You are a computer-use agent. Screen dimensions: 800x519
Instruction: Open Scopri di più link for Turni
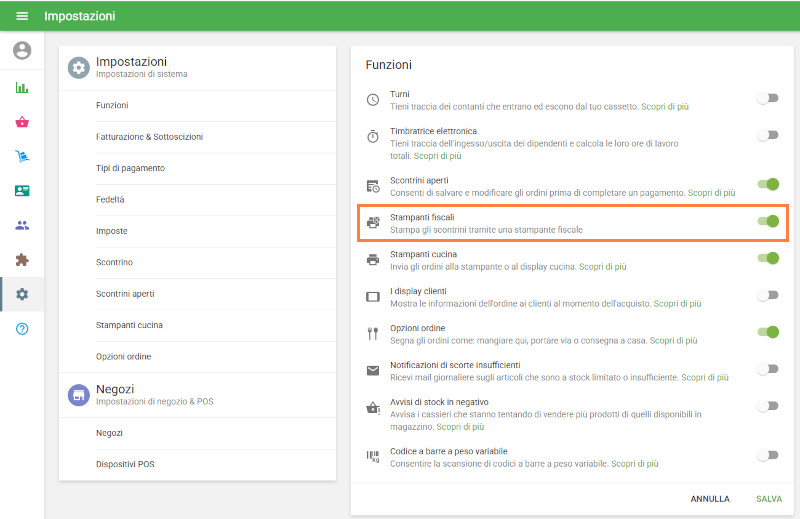coord(665,106)
